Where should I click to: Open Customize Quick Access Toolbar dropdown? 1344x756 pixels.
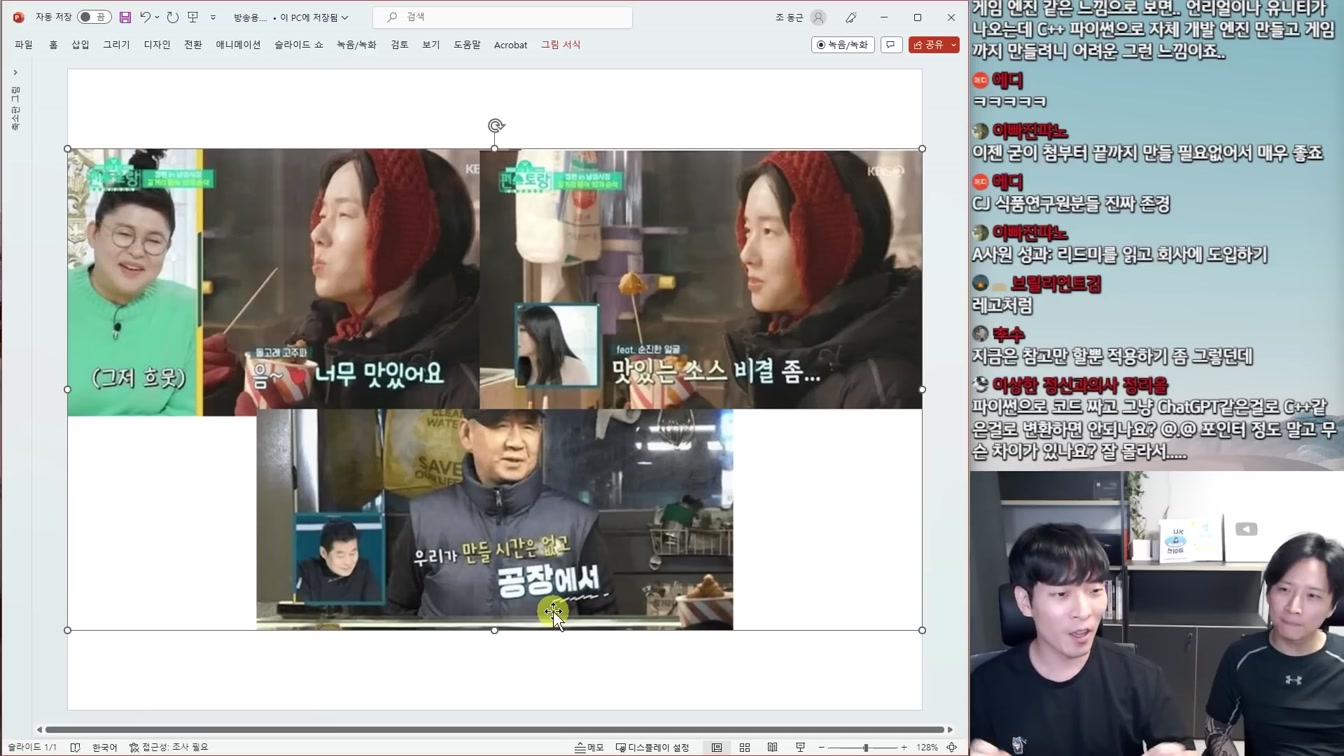[x=213, y=17]
